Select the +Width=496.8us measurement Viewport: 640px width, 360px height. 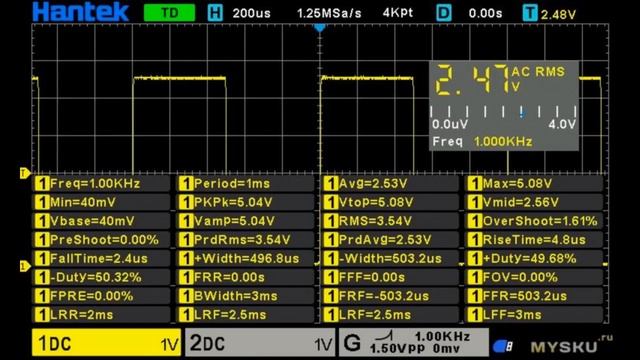246,259
